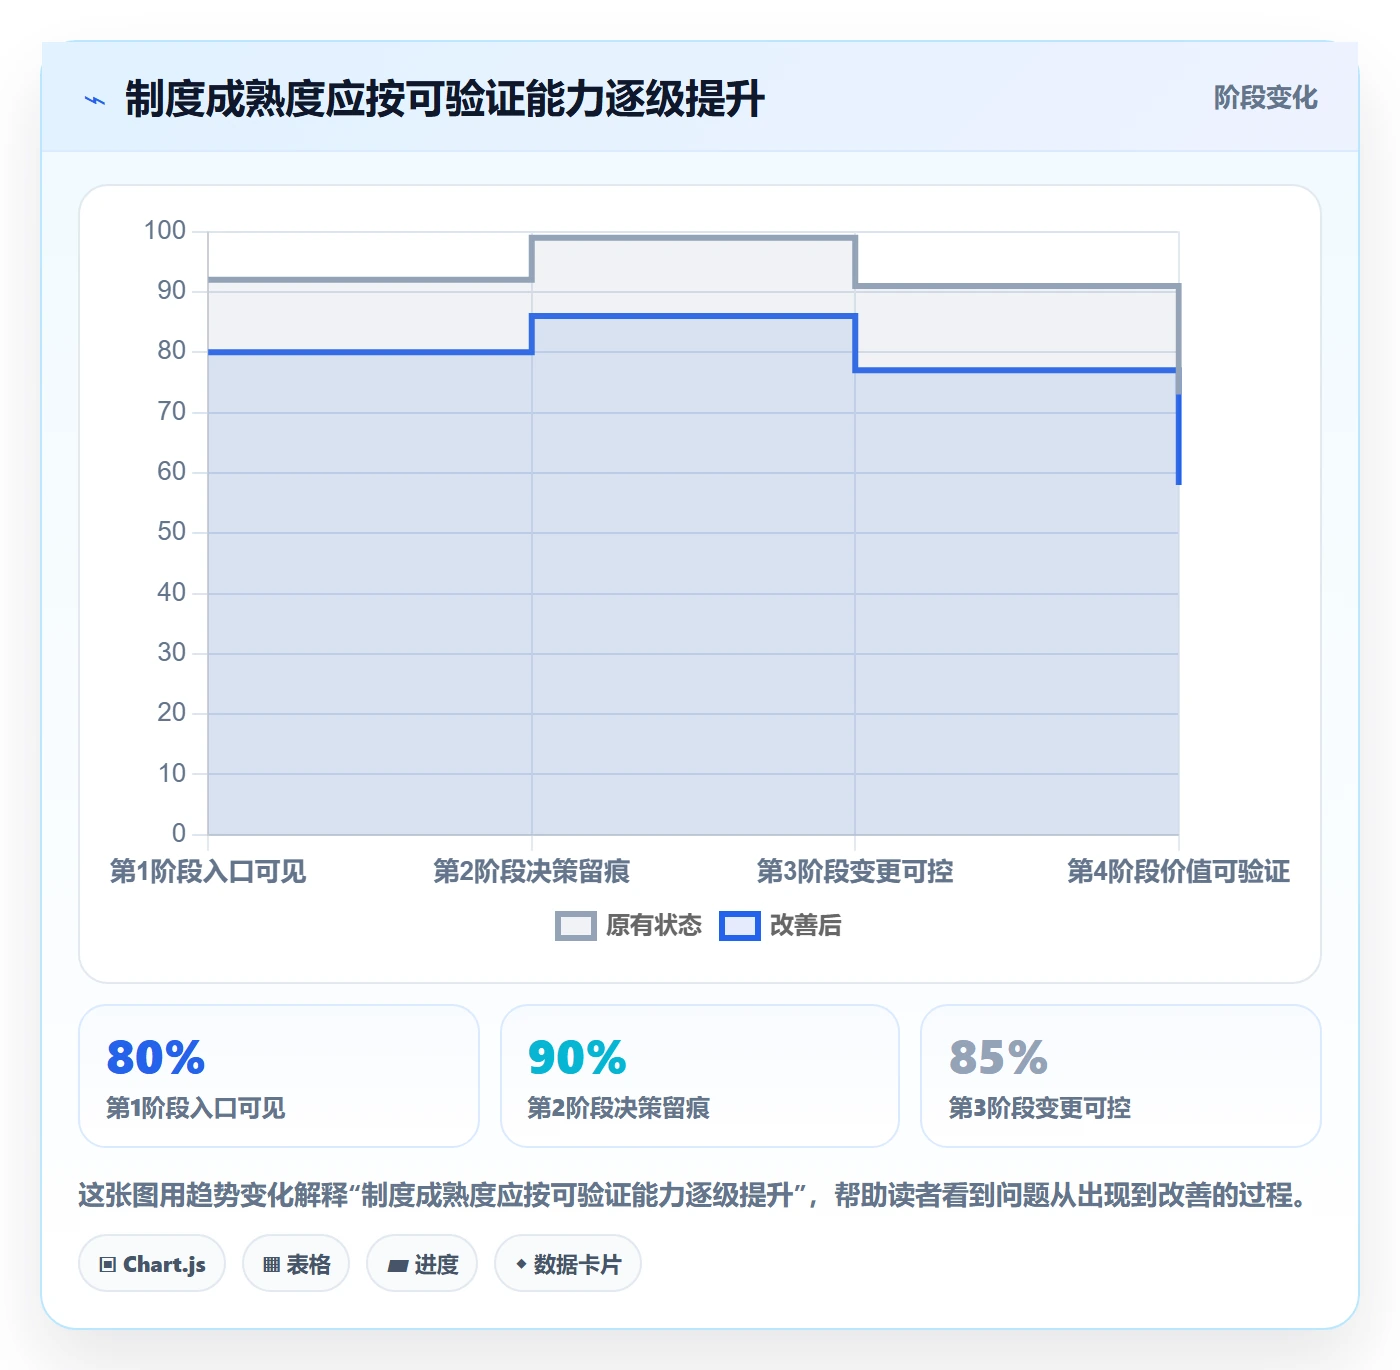Toggle the 改善后 legend swatch
The width and height of the screenshot is (1400, 1370).
(739, 926)
